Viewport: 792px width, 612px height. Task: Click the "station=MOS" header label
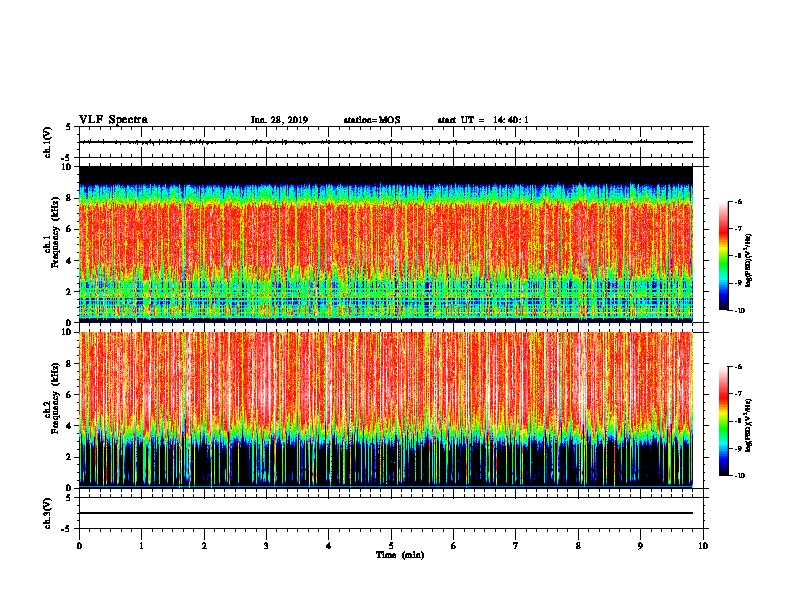point(372,120)
